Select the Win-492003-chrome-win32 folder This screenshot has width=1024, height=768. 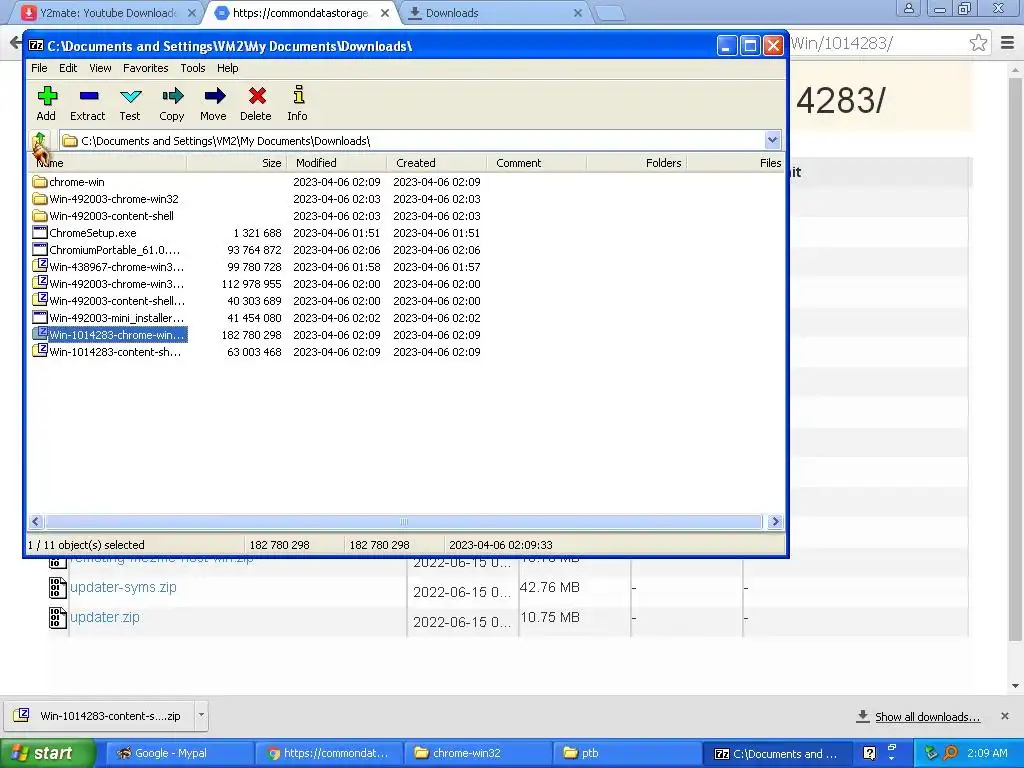(x=105, y=199)
